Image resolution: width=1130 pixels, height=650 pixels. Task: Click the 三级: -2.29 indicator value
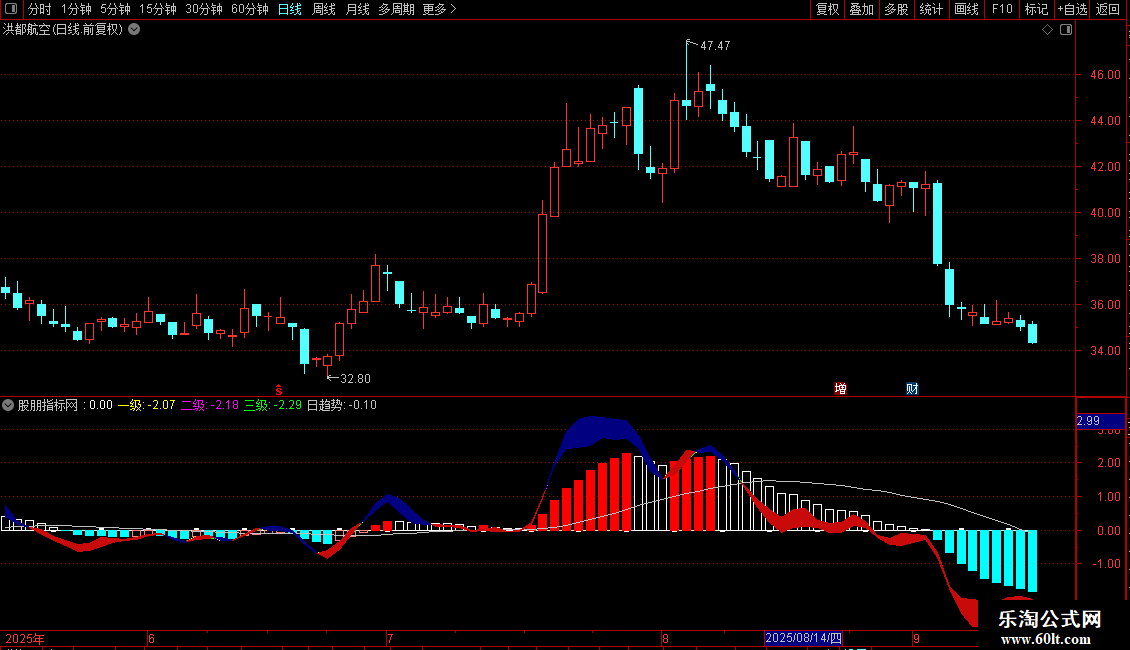tap(272, 405)
